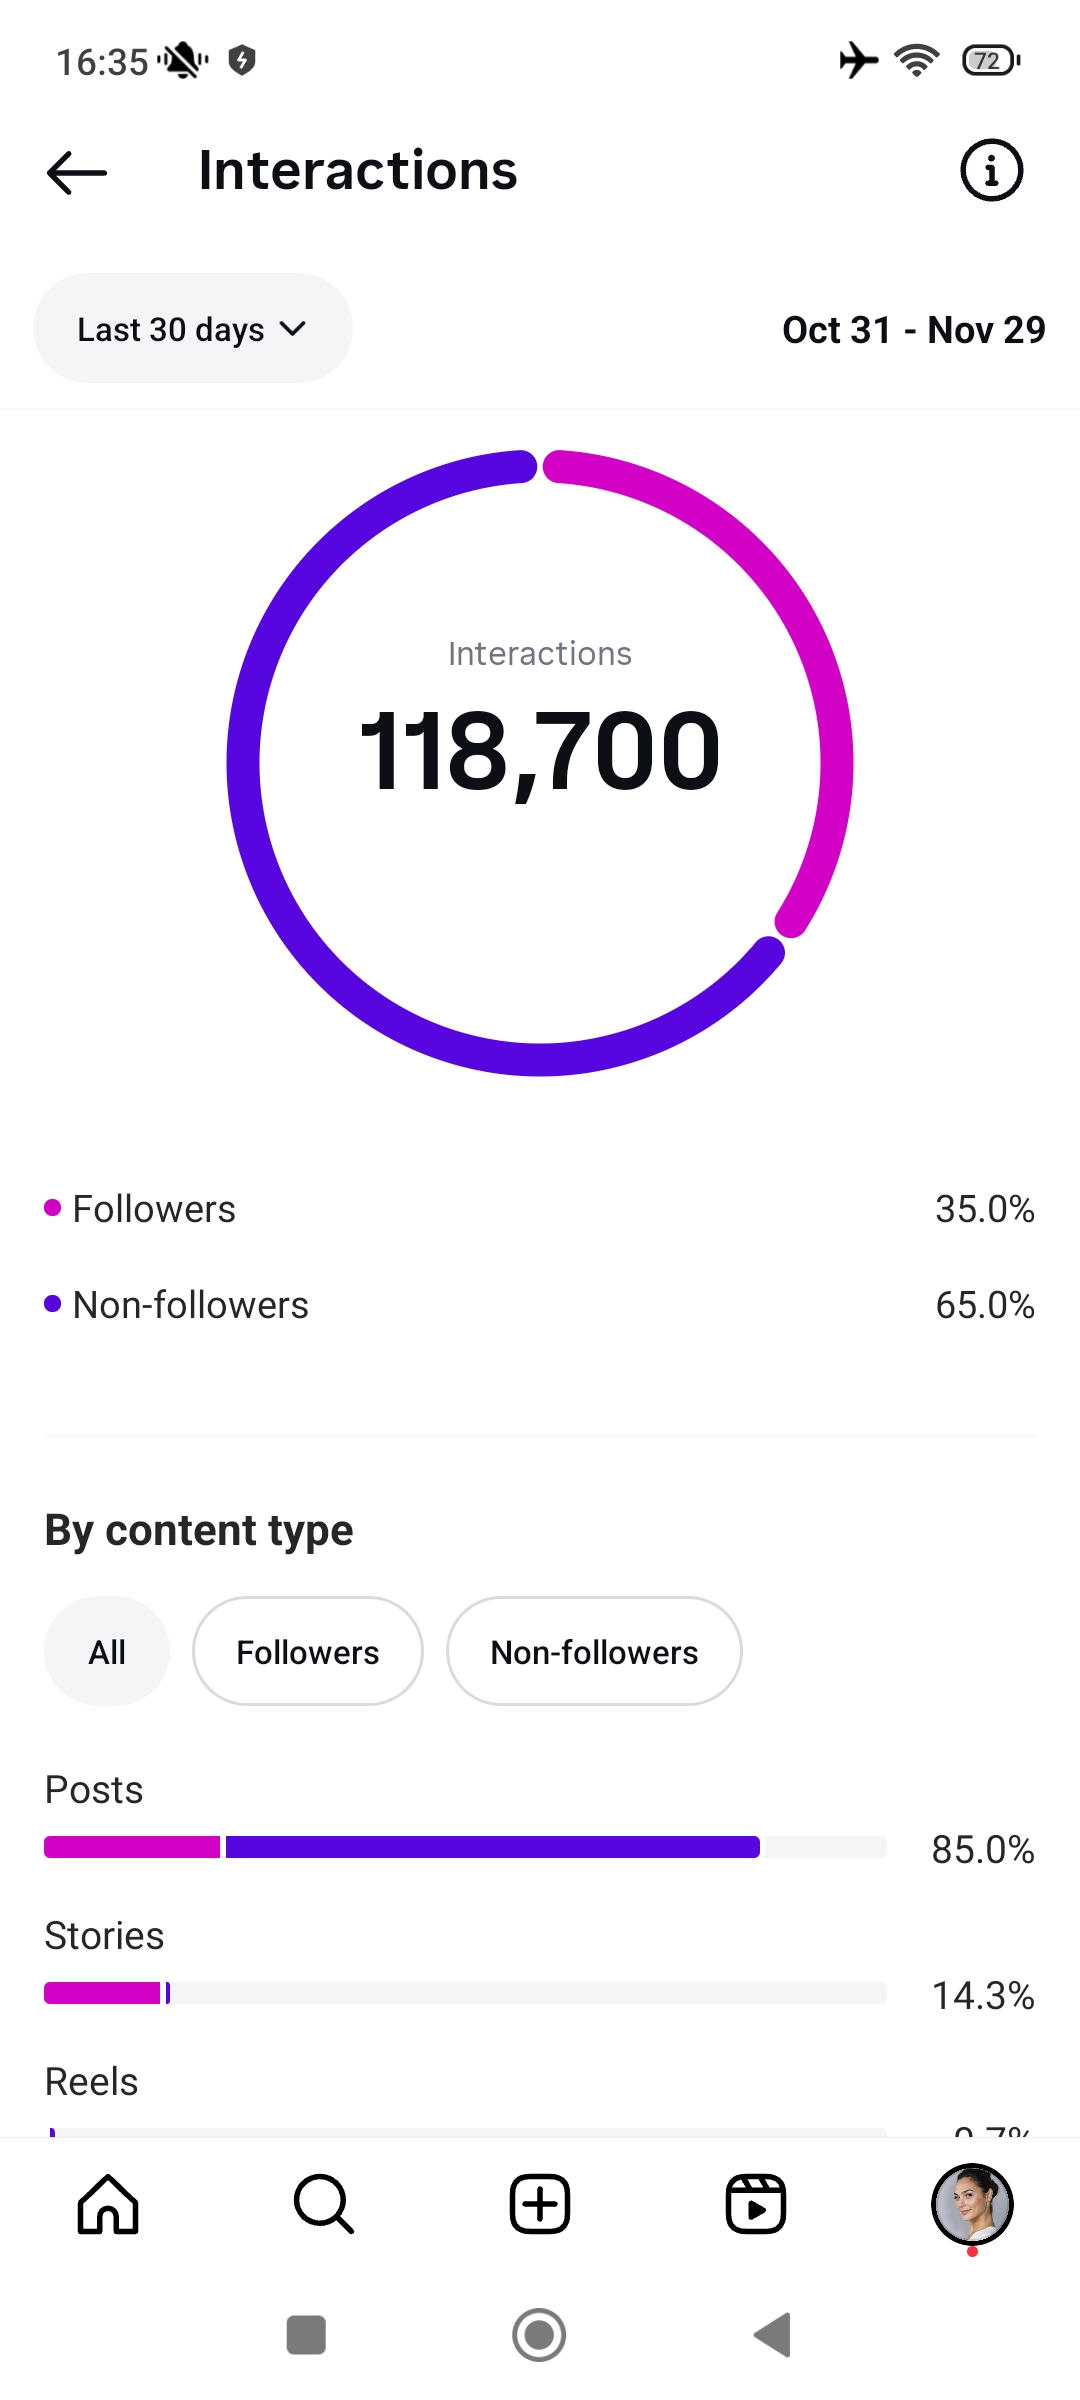Tap the back arrow icon

[x=77, y=172]
